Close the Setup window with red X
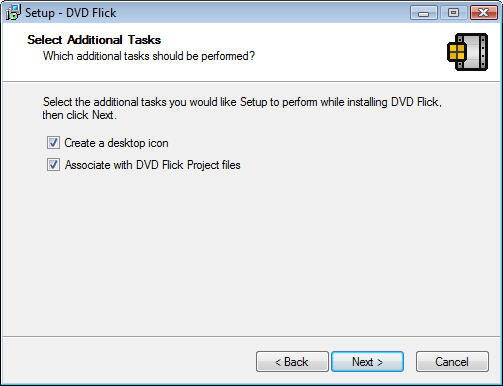This screenshot has height=386, width=503. tap(483, 13)
